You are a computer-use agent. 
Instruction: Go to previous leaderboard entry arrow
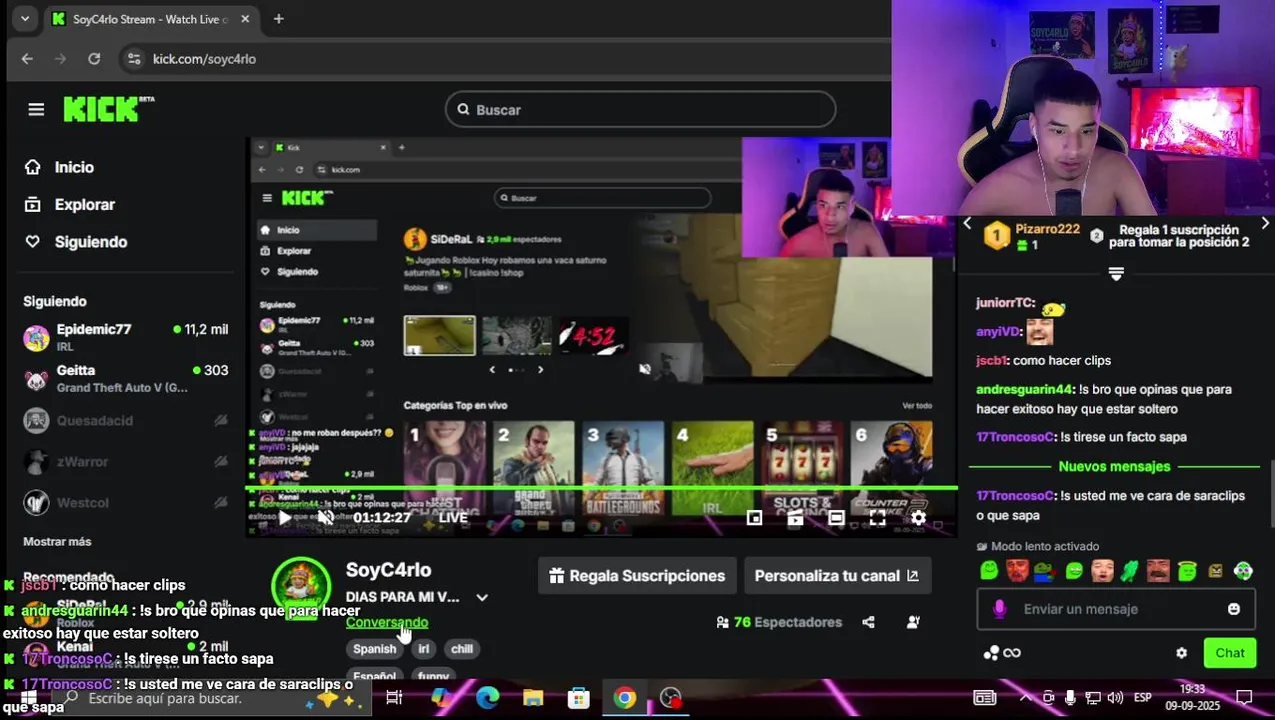coord(967,224)
